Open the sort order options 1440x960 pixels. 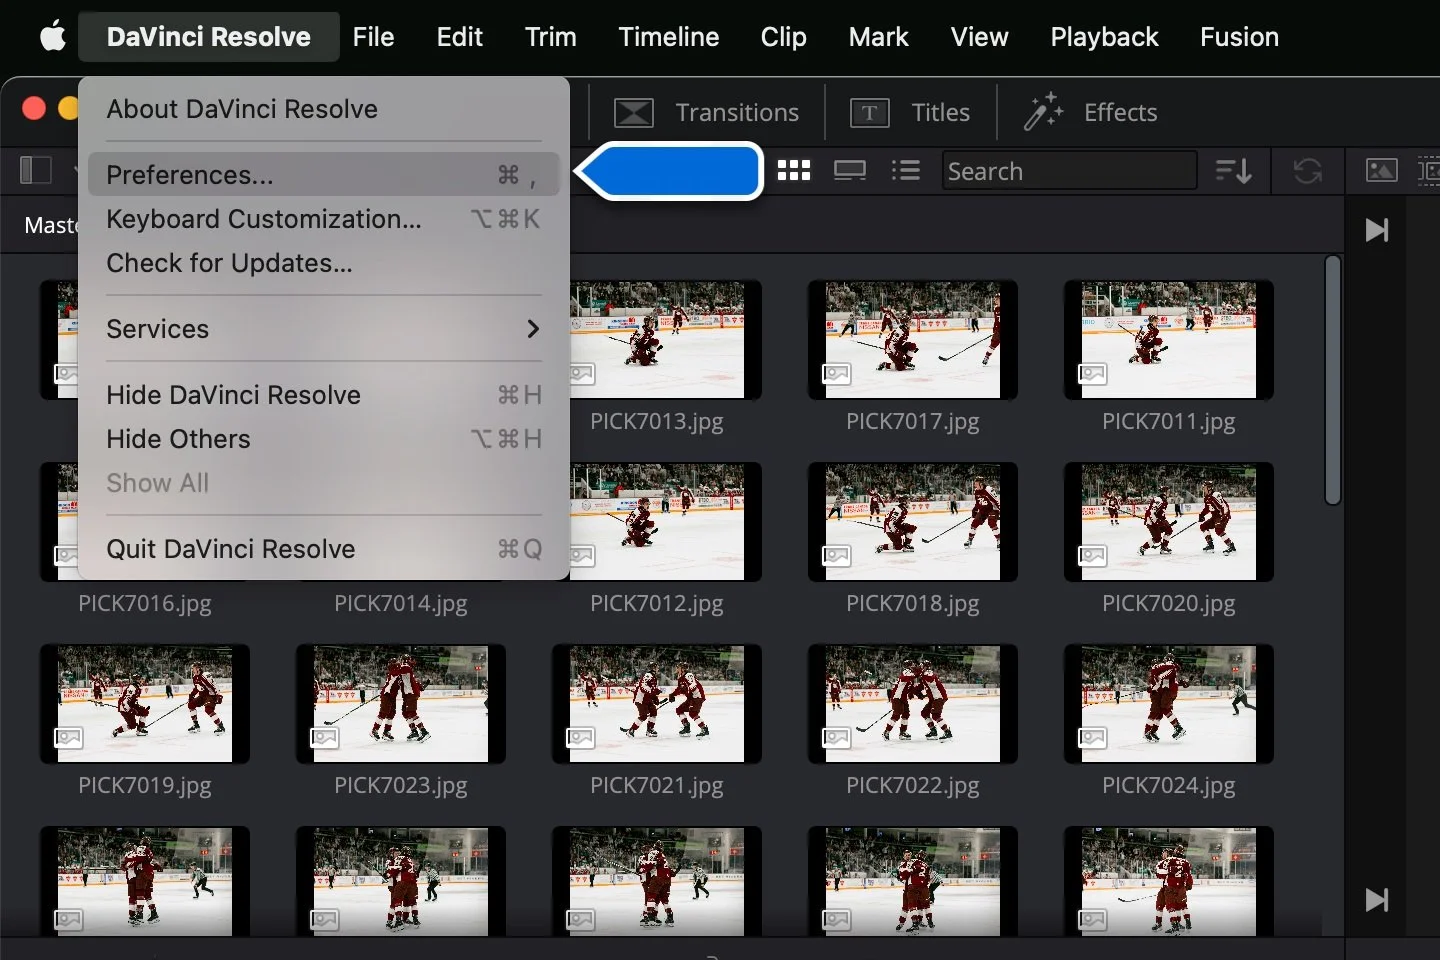pos(1234,171)
